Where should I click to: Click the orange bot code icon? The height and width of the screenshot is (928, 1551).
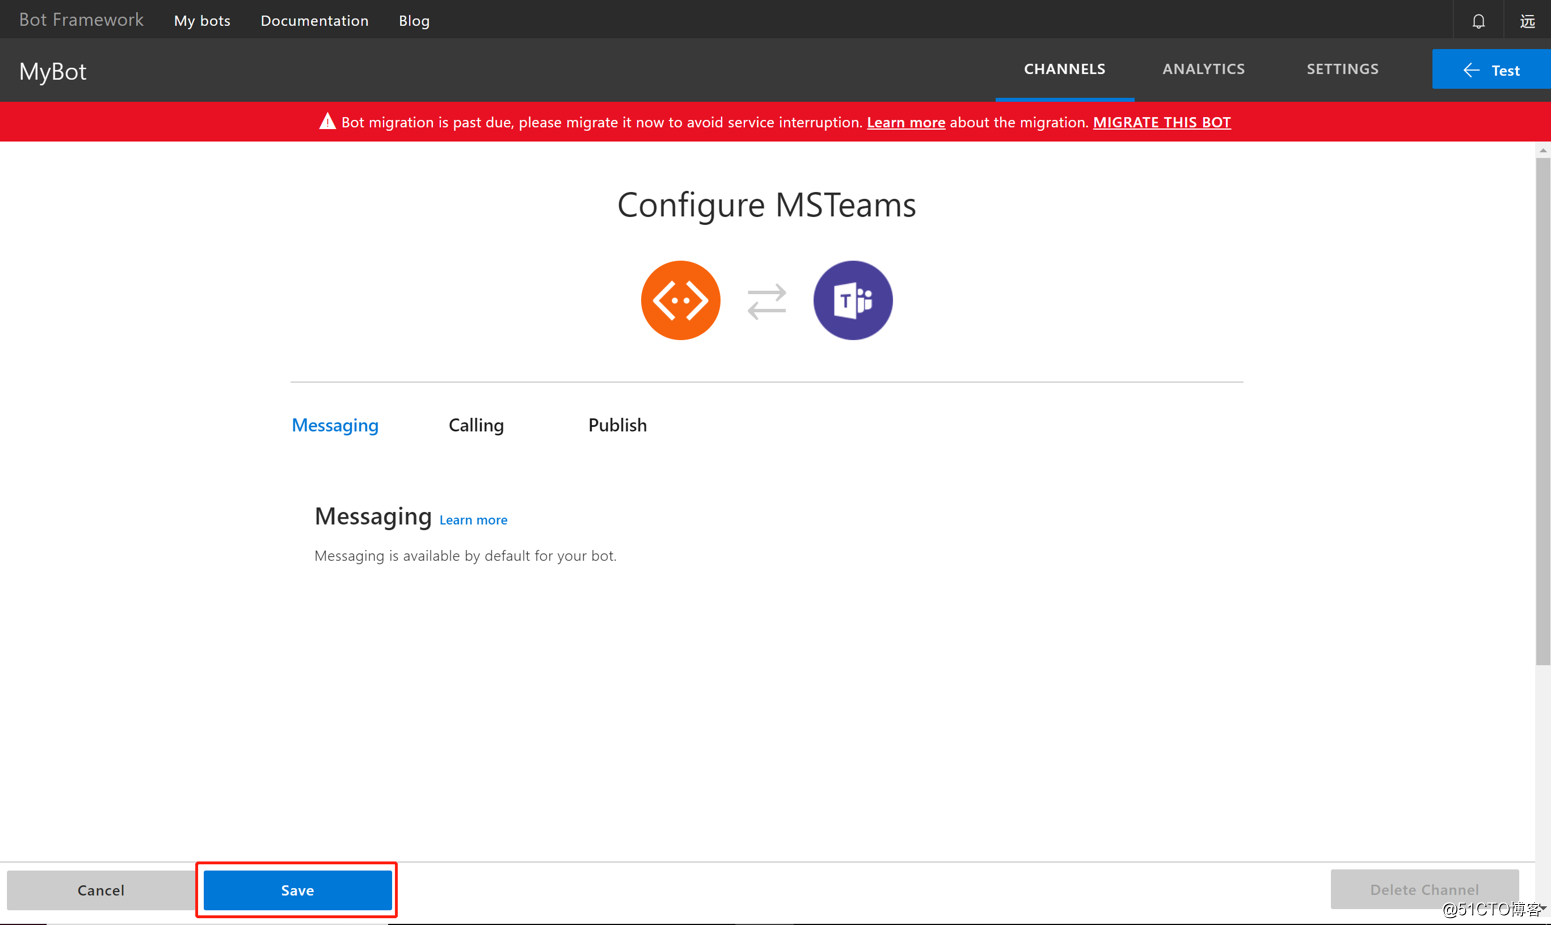(680, 300)
